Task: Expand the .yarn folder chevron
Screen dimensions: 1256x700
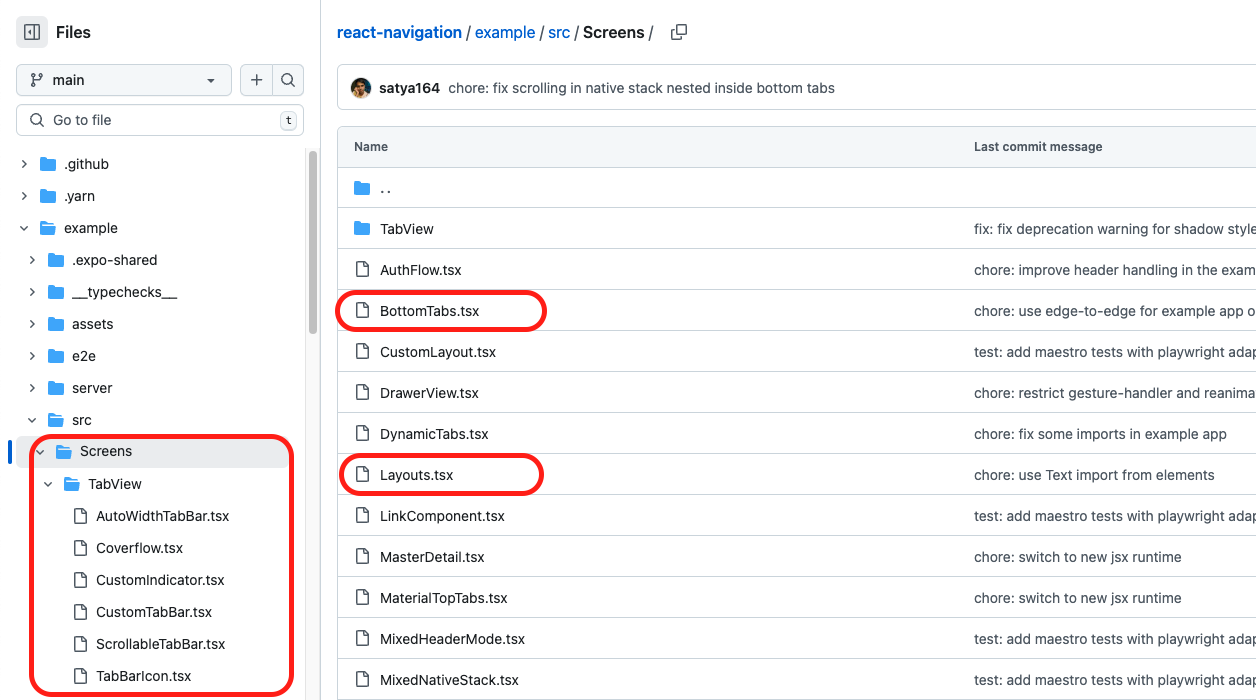Action: [24, 196]
